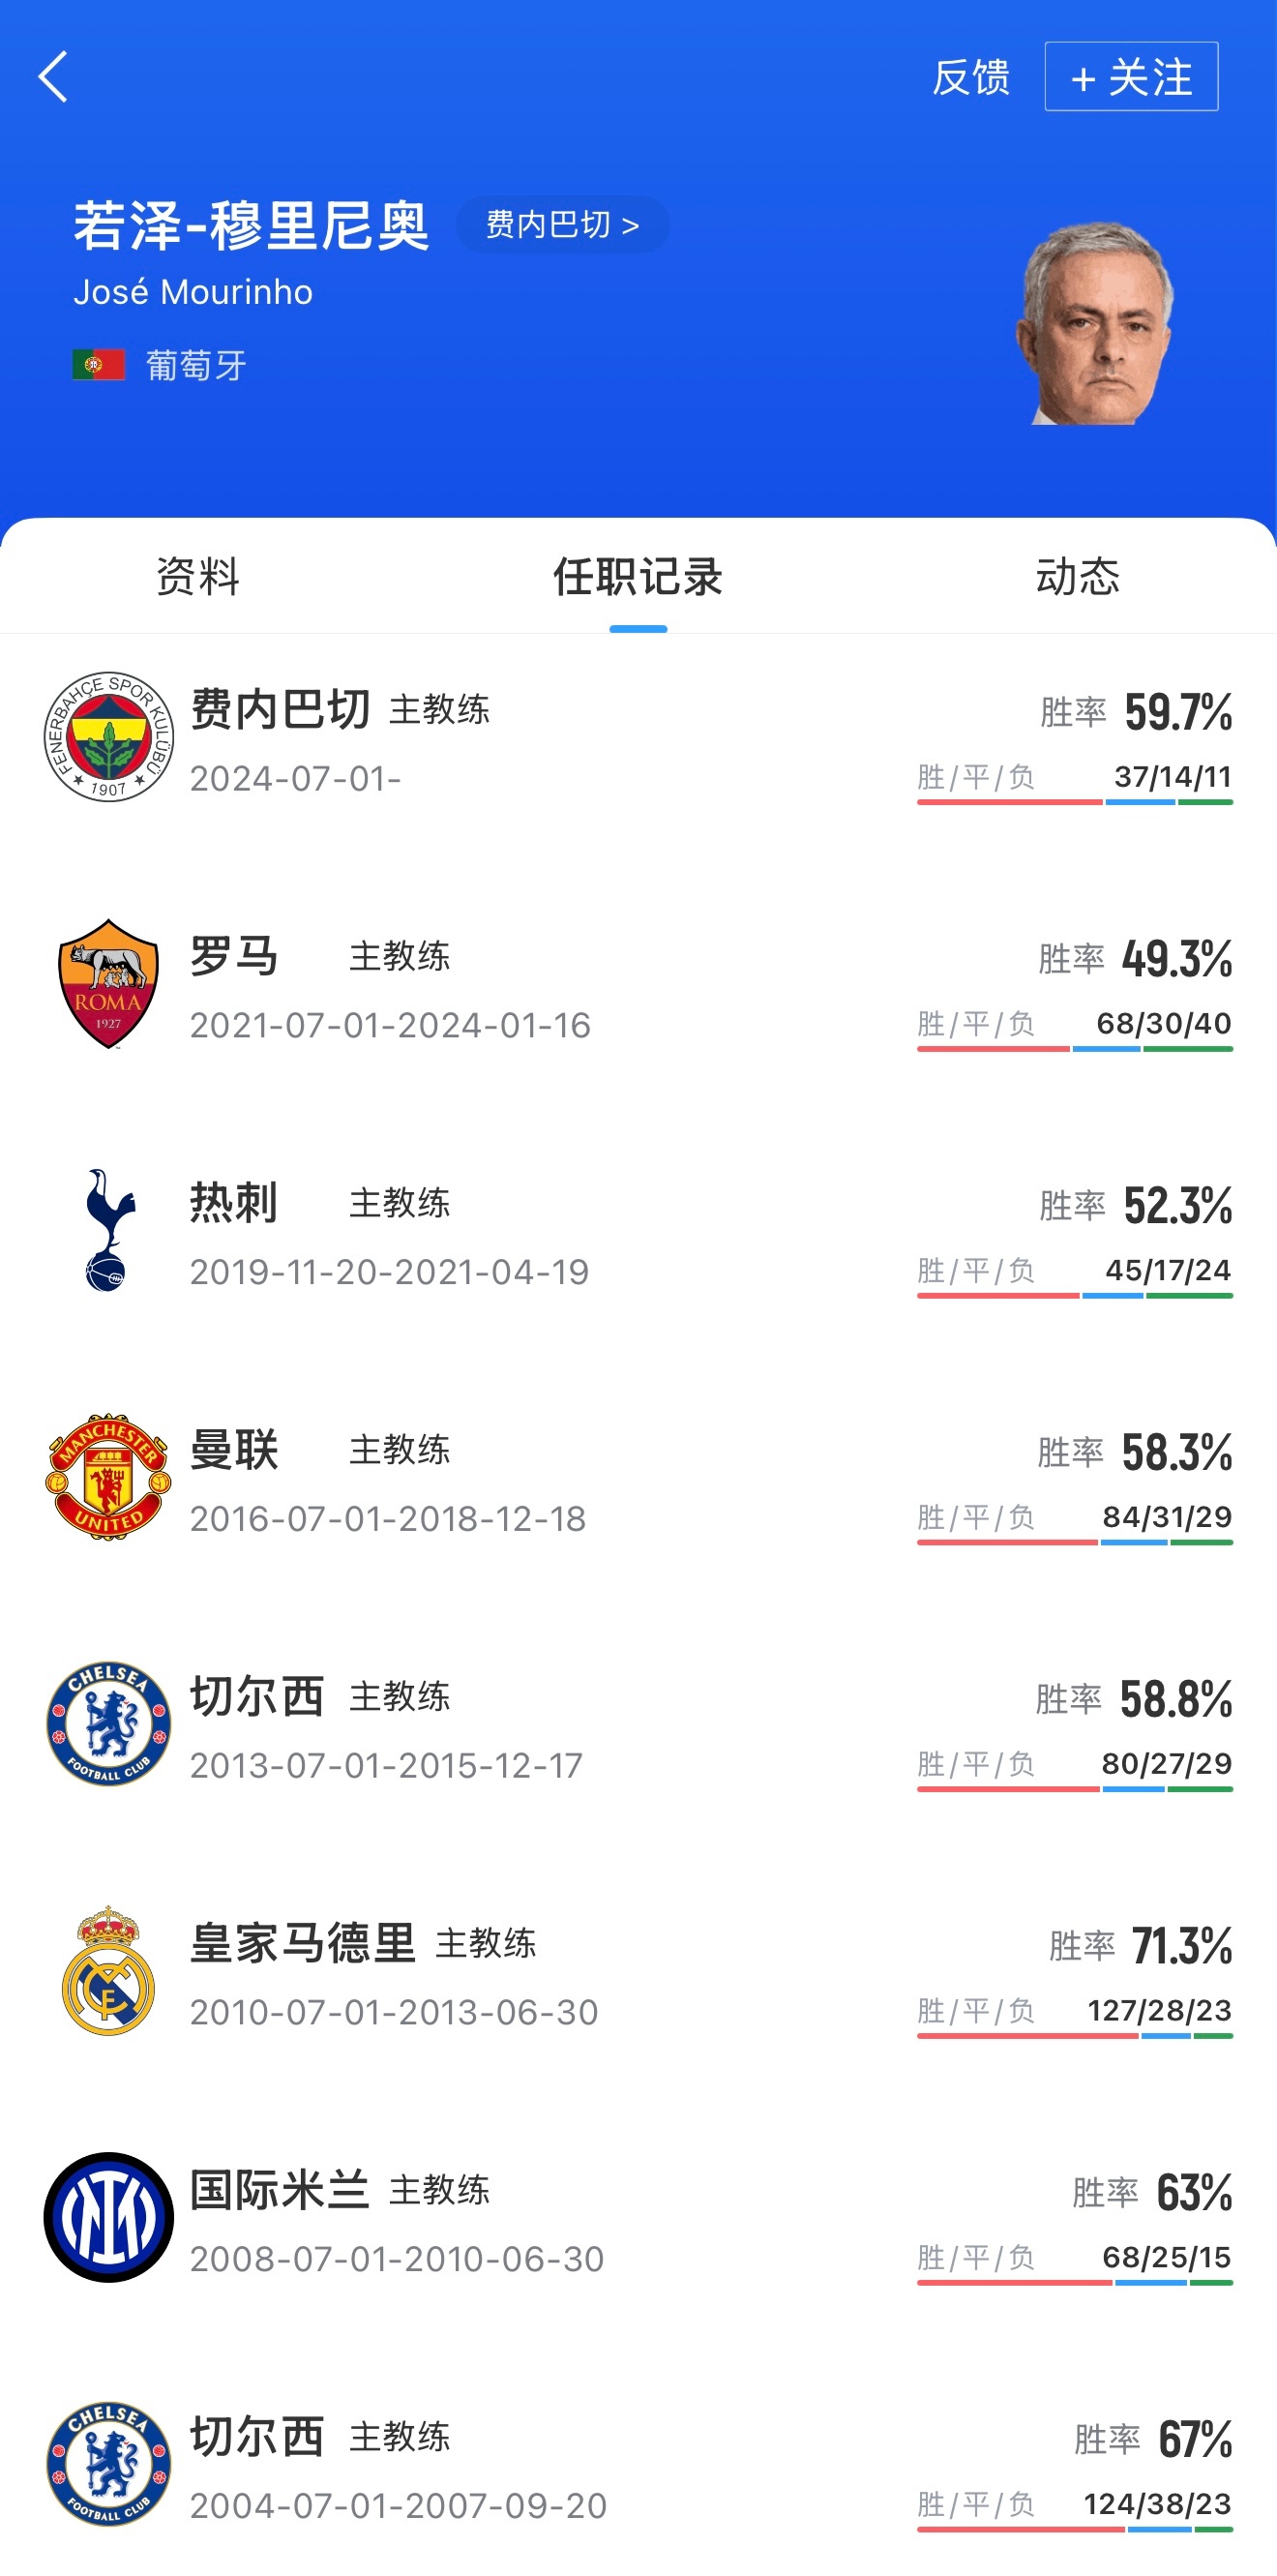Screen dimensions: 1277x2576
Task: Tap the Manchester United crest
Action: pos(109,1477)
